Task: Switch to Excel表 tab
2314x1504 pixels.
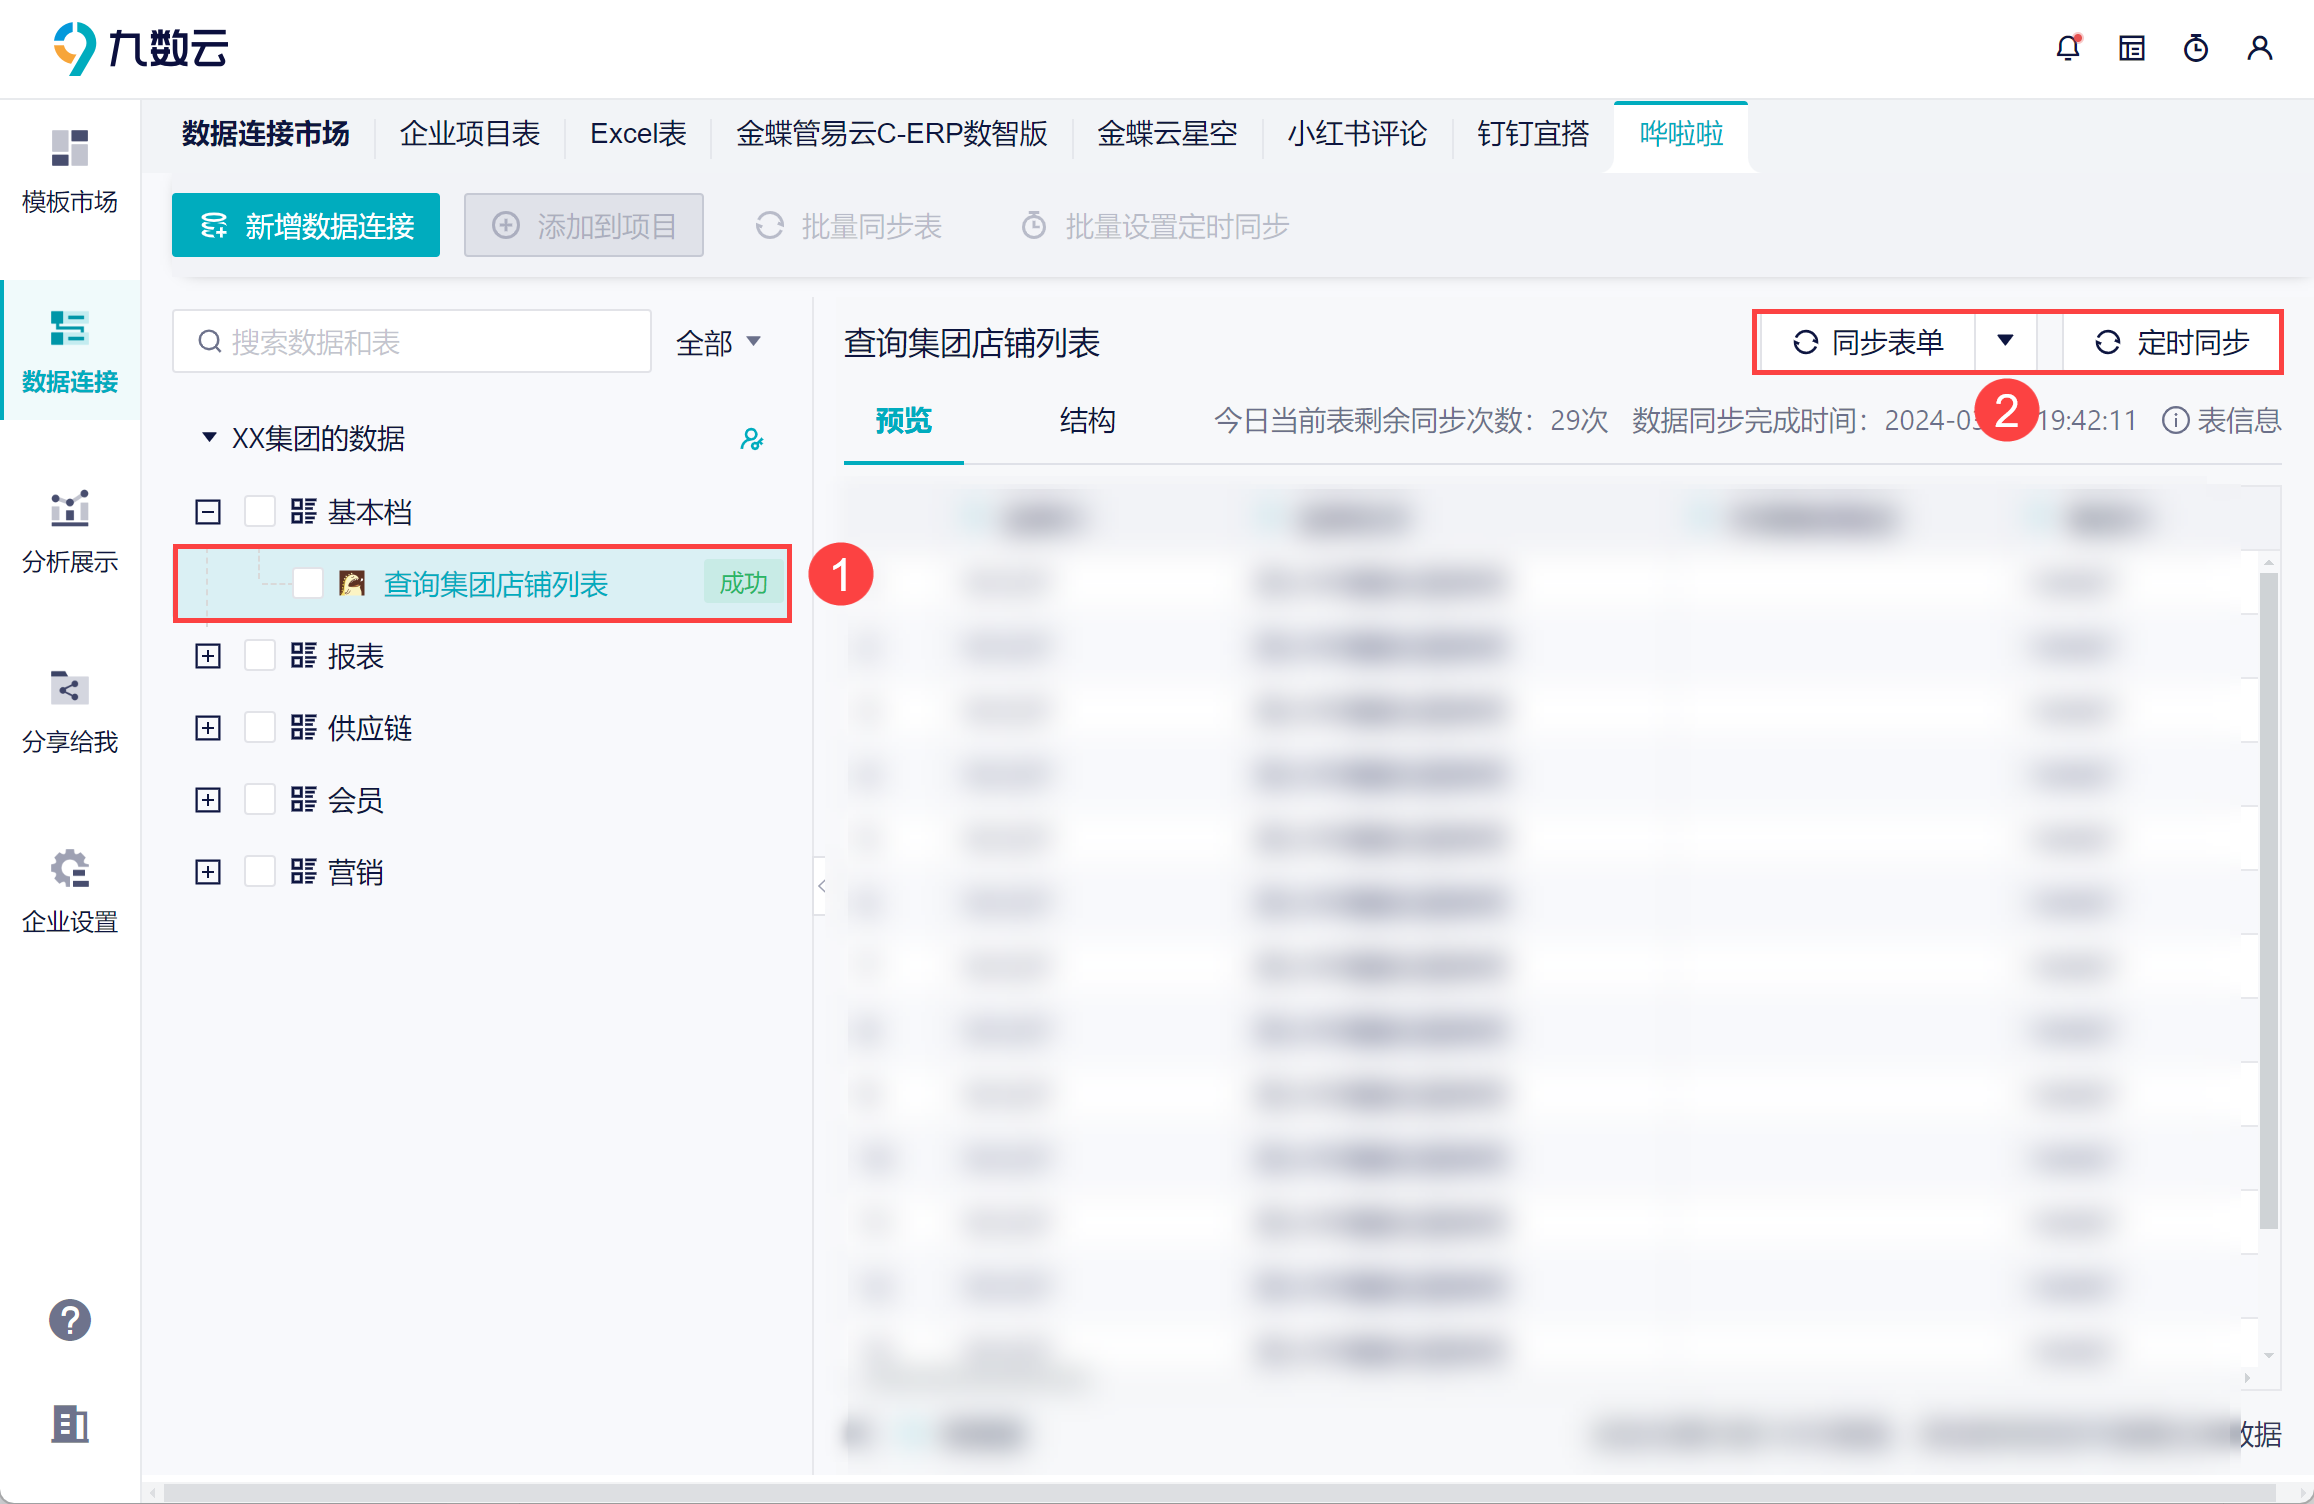Action: point(638,133)
